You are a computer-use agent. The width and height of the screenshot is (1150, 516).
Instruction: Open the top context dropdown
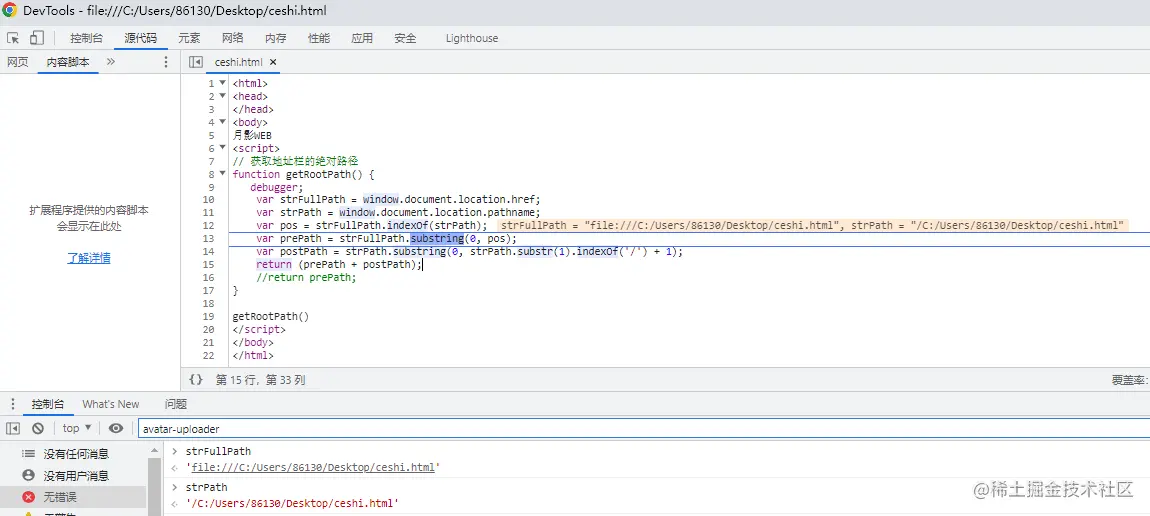click(x=77, y=428)
